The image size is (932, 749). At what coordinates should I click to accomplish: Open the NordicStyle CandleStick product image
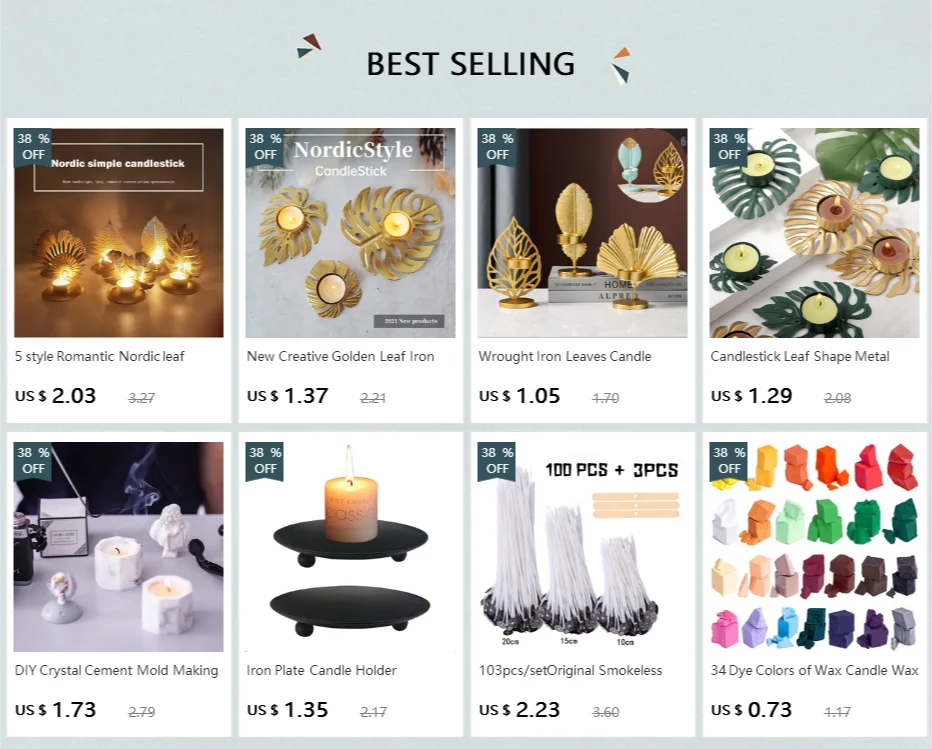pyautogui.click(x=351, y=233)
